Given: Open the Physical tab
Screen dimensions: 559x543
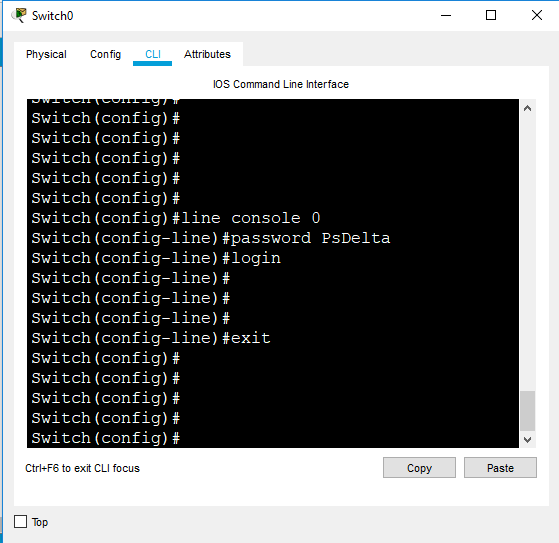Looking at the screenshot, I should click(x=46, y=54).
